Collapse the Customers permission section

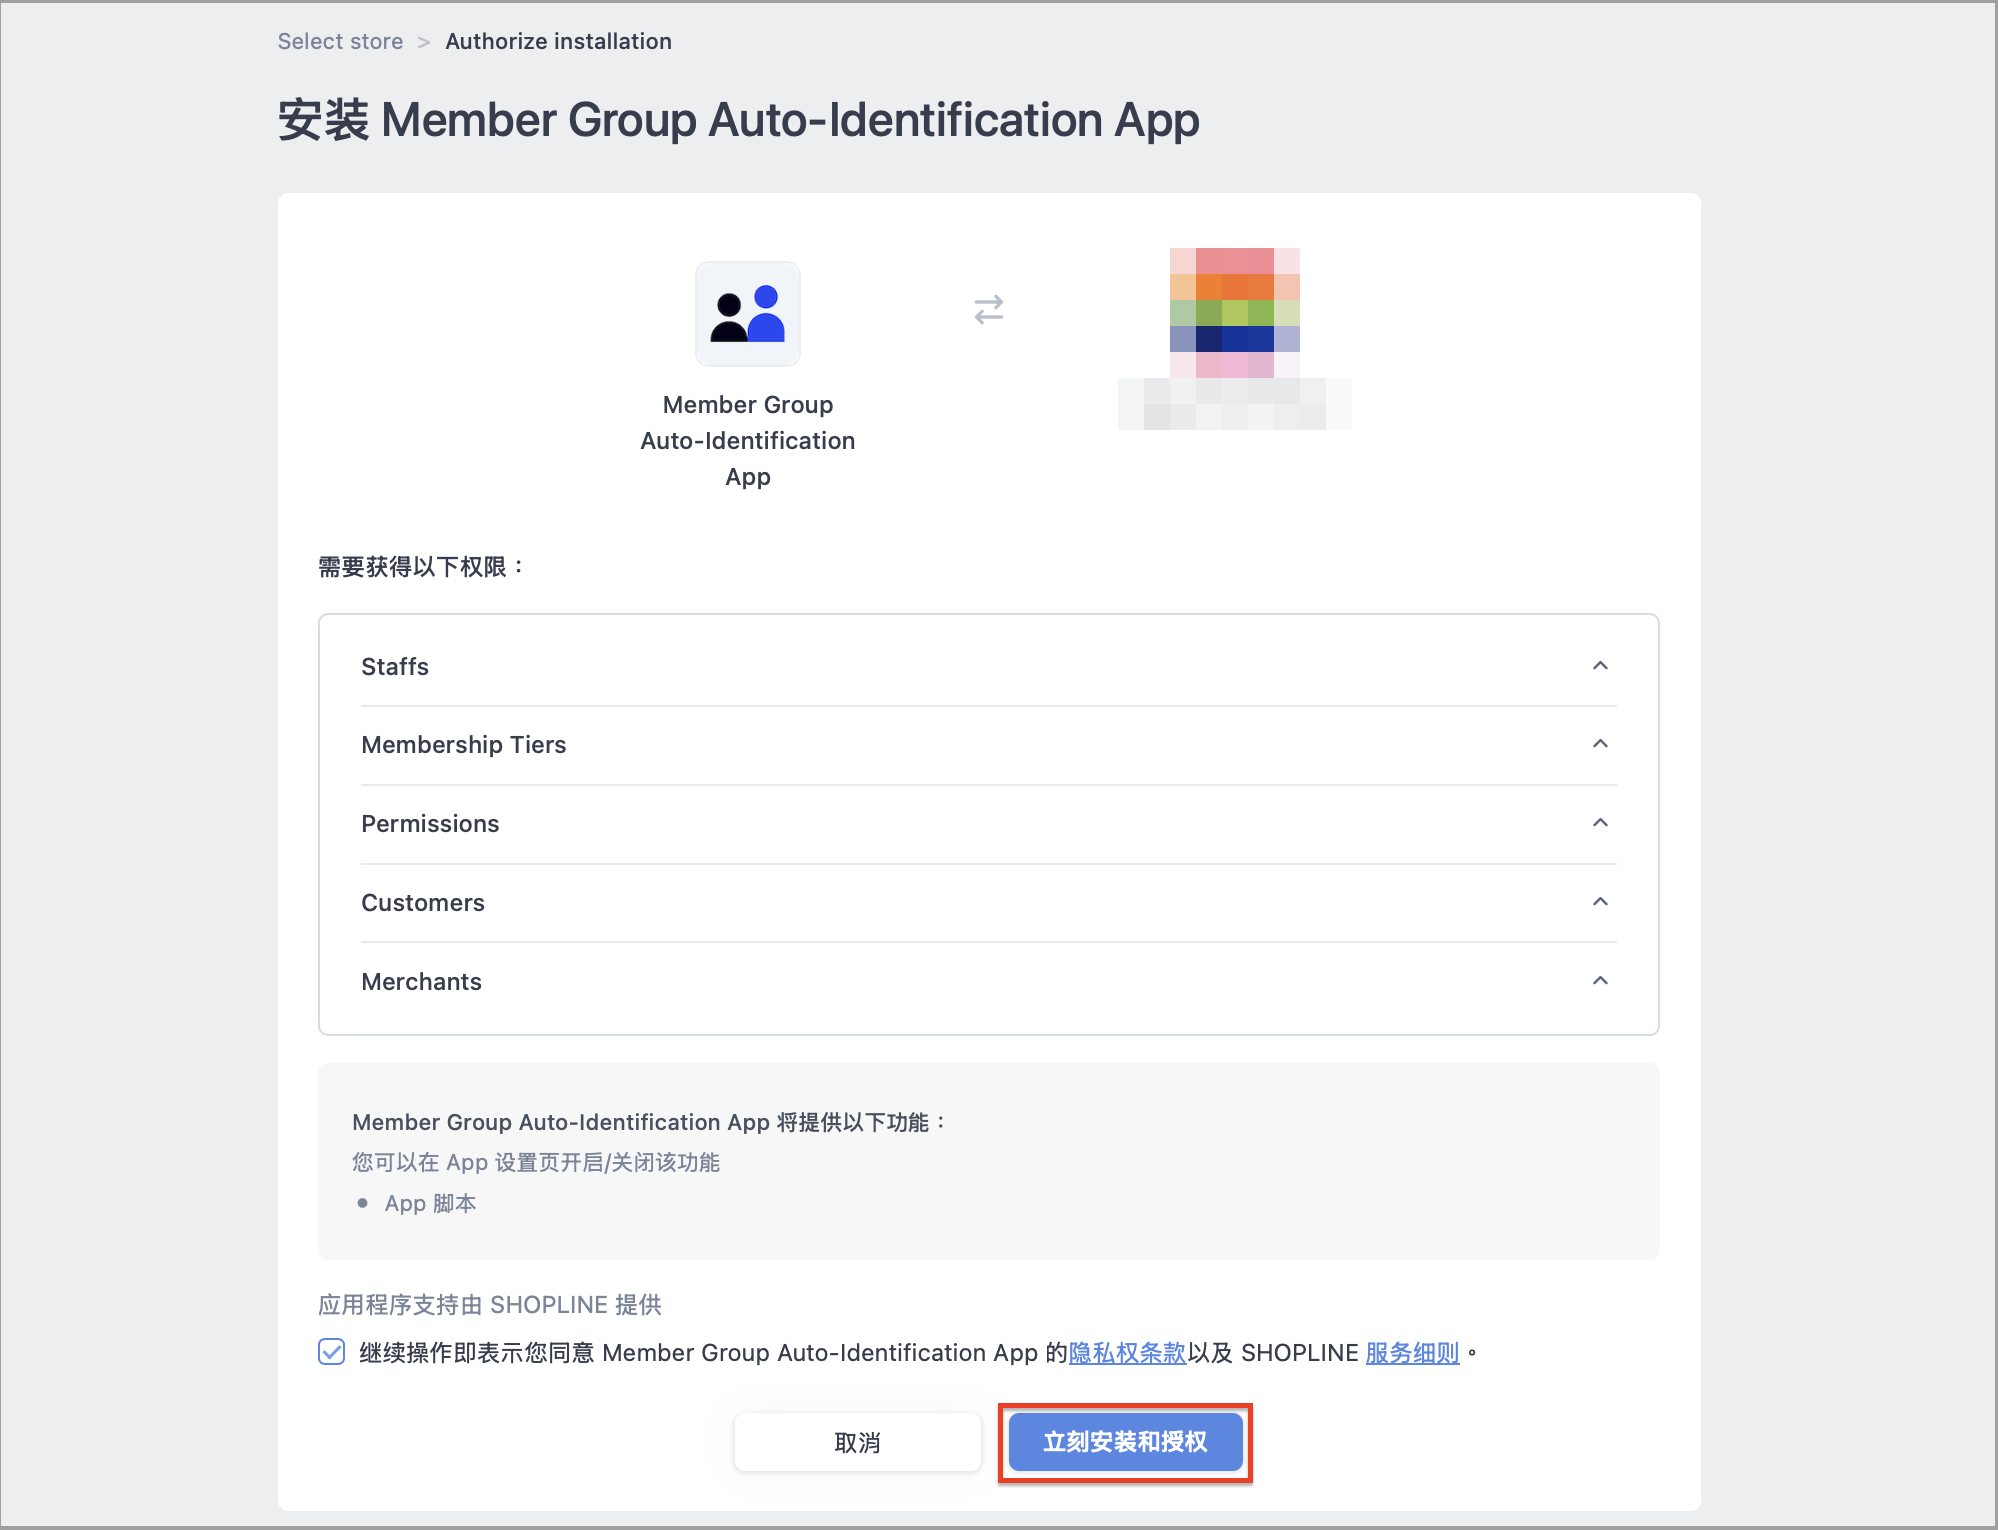tap(1600, 902)
